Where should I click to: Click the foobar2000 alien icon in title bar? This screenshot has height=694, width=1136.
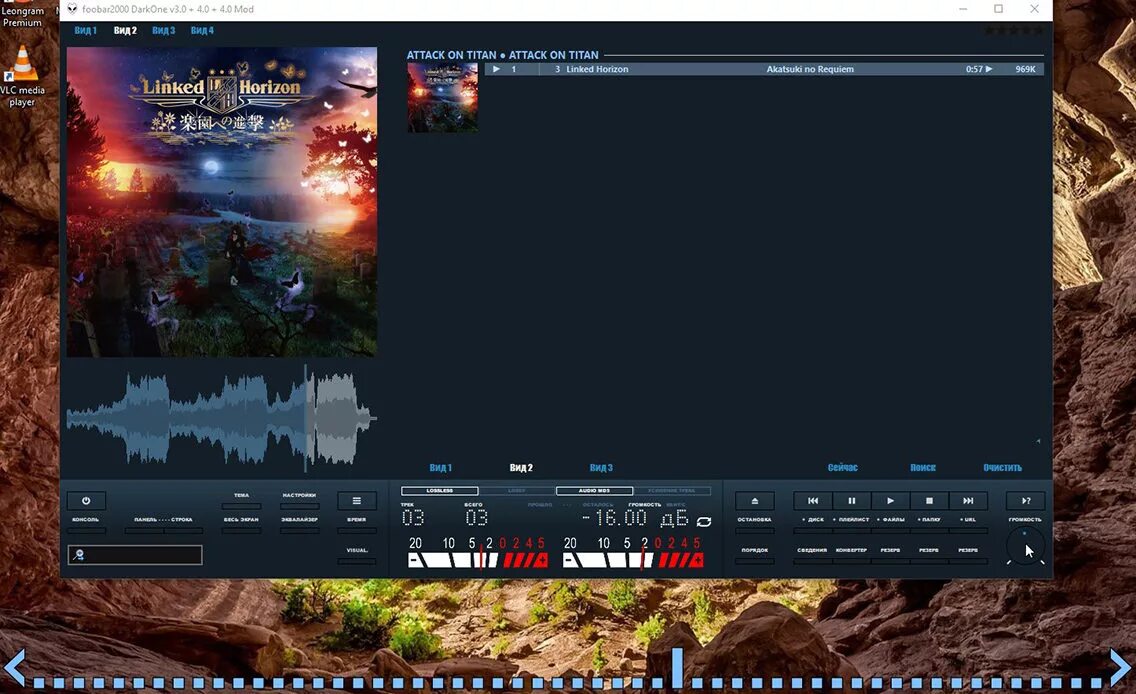pyautogui.click(x=72, y=9)
